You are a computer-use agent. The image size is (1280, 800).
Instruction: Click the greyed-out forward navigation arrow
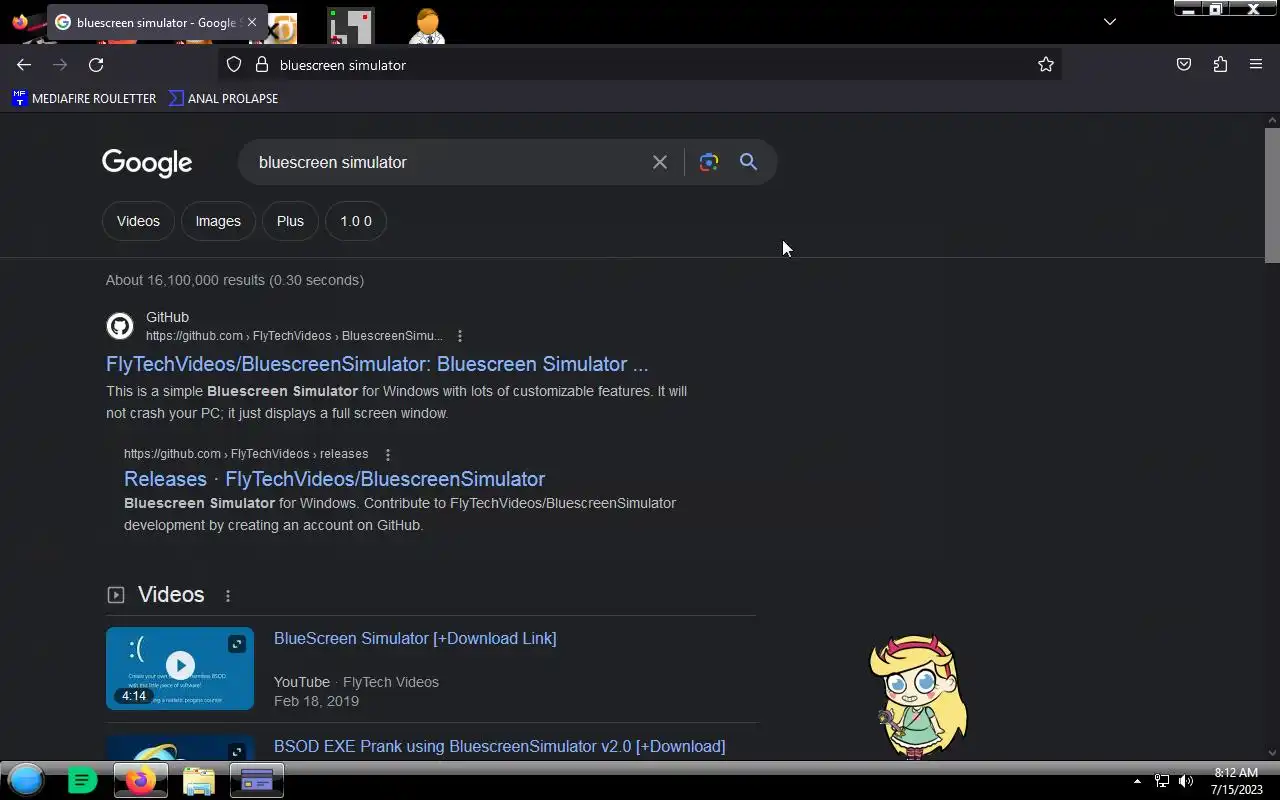(60, 64)
